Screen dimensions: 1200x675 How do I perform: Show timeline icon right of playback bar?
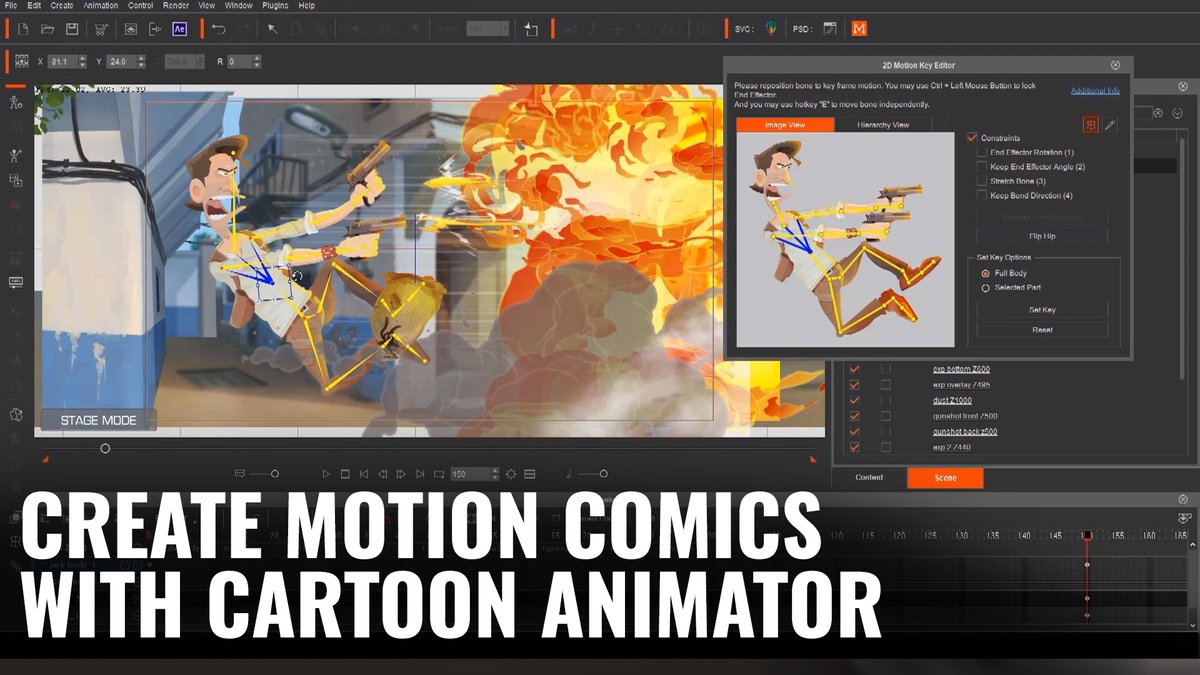tap(530, 474)
